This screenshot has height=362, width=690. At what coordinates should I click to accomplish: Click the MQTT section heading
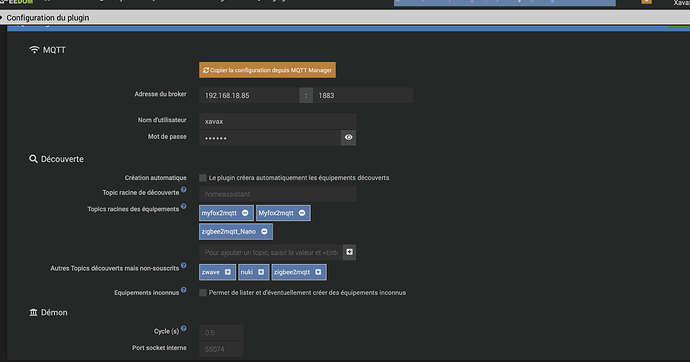(x=48, y=50)
